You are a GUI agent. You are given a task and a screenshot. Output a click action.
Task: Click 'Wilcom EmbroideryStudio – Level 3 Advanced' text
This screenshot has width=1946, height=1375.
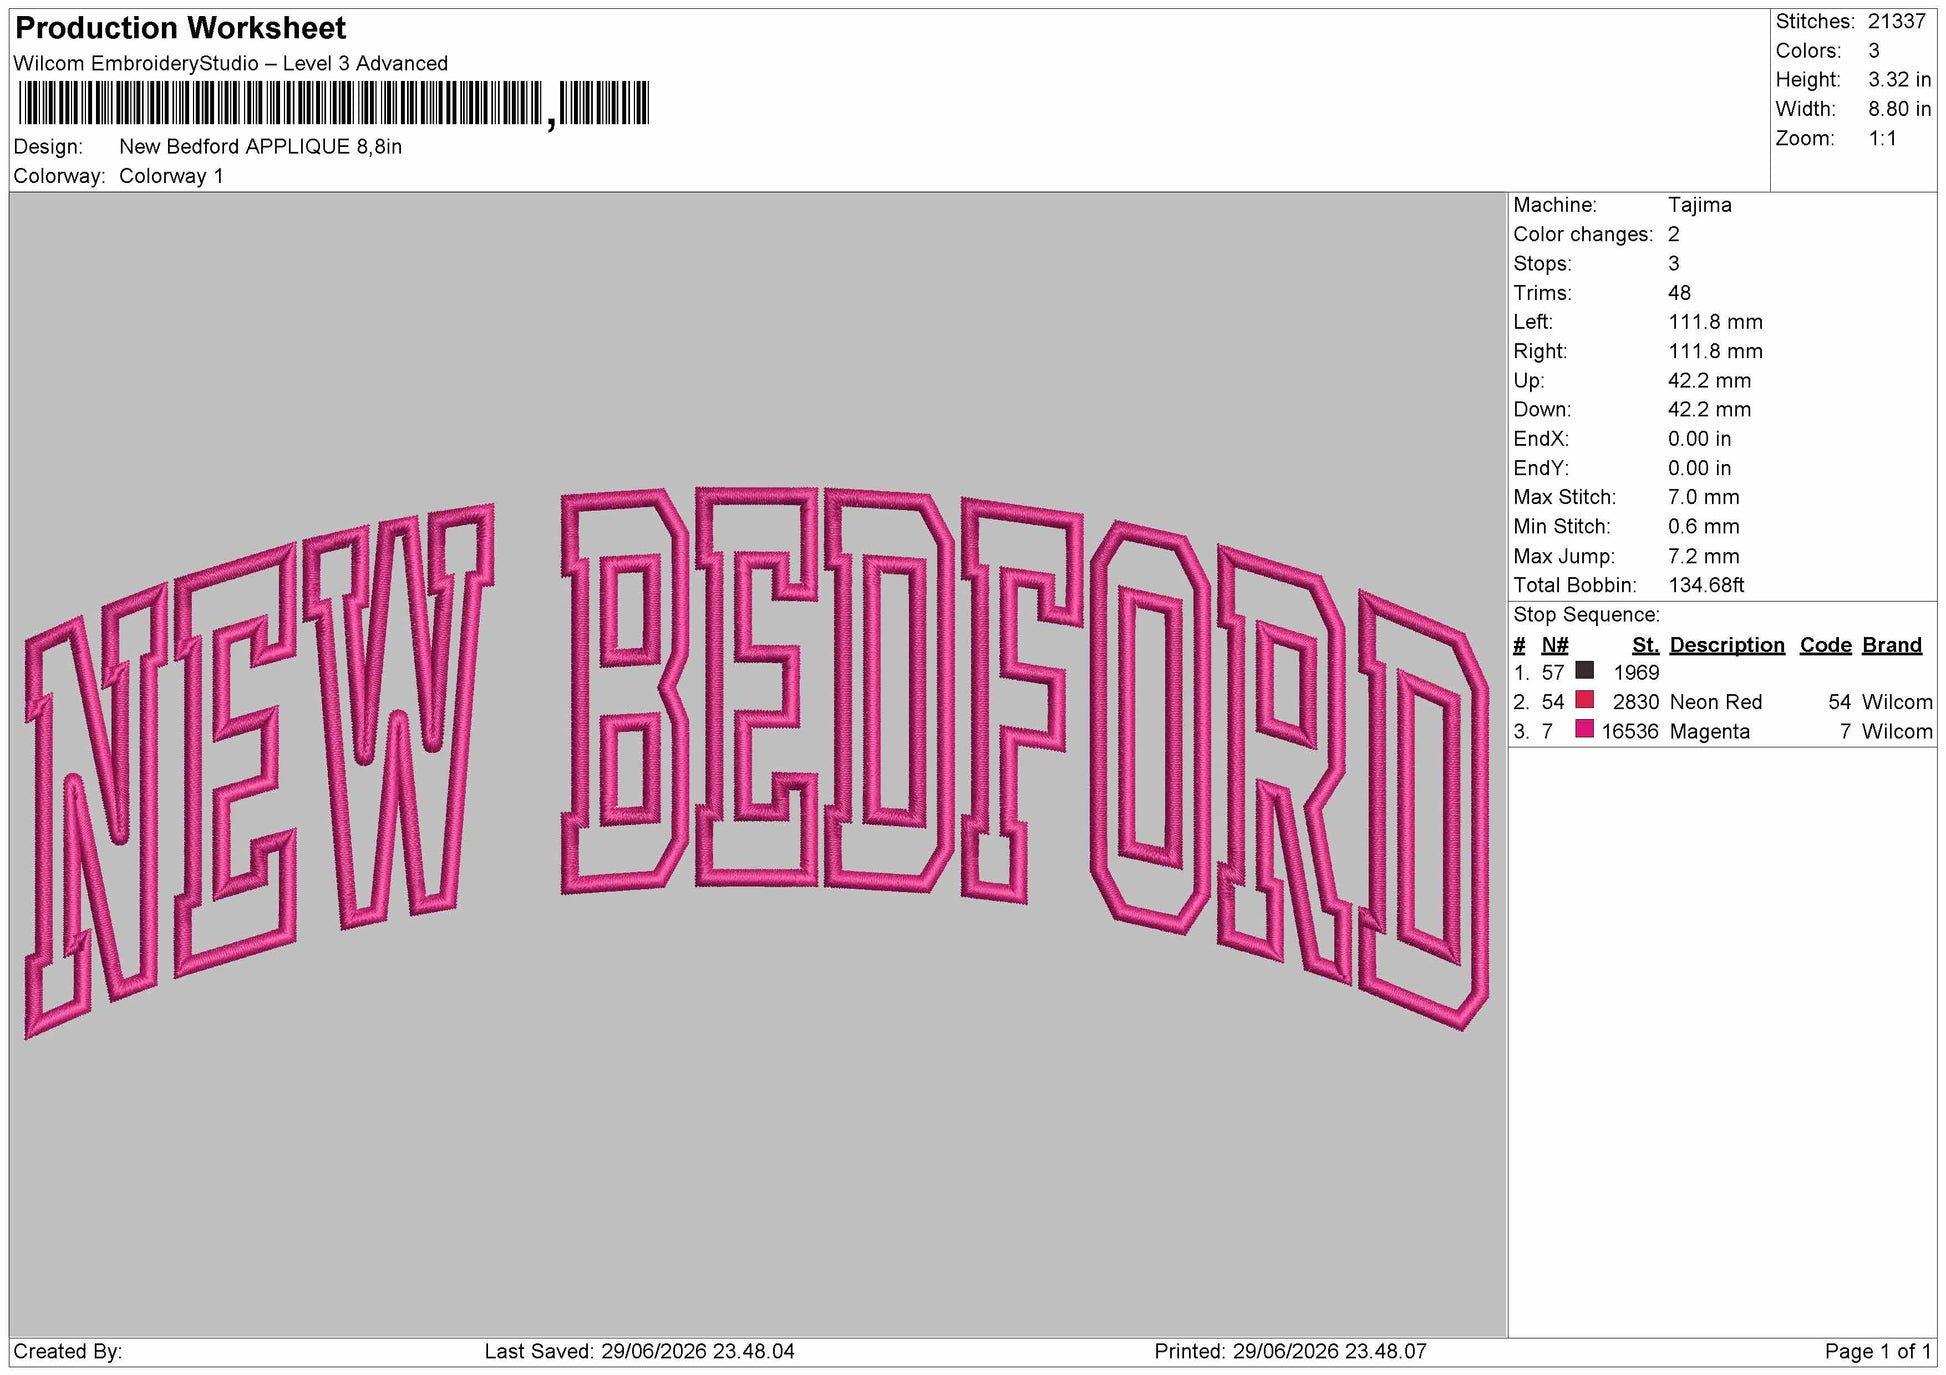click(x=231, y=64)
